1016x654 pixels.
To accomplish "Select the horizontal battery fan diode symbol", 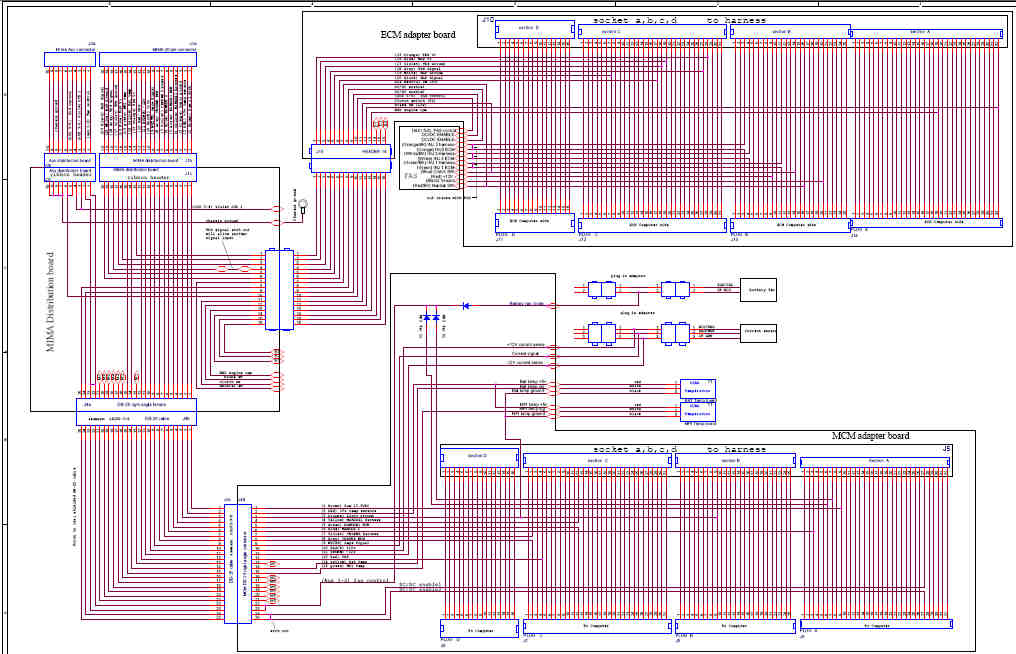I will (465, 305).
